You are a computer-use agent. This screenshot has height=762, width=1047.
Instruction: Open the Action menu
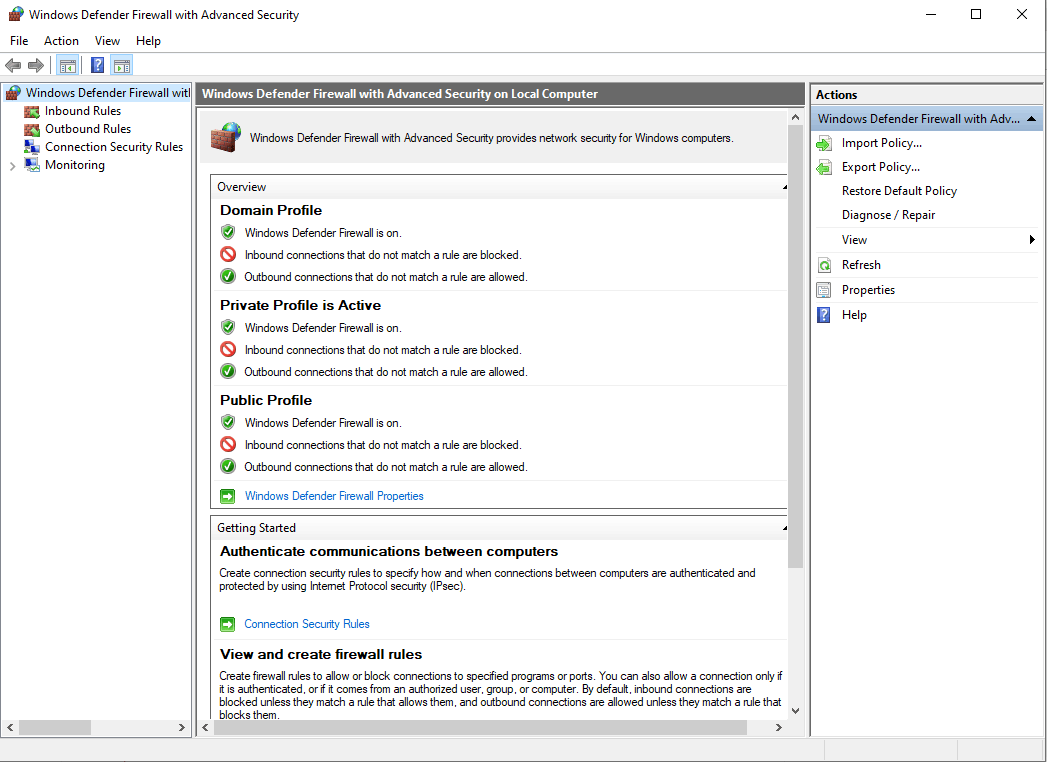pyautogui.click(x=61, y=41)
